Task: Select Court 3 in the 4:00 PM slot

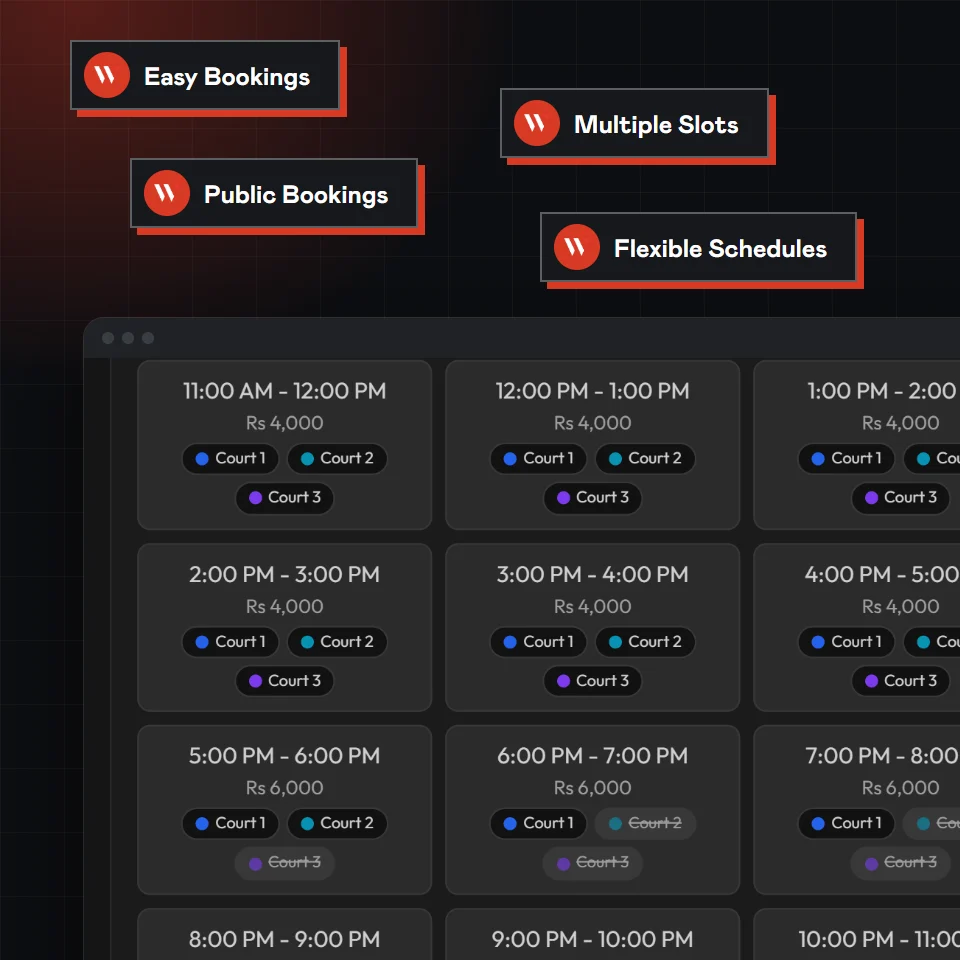Action: [901, 681]
